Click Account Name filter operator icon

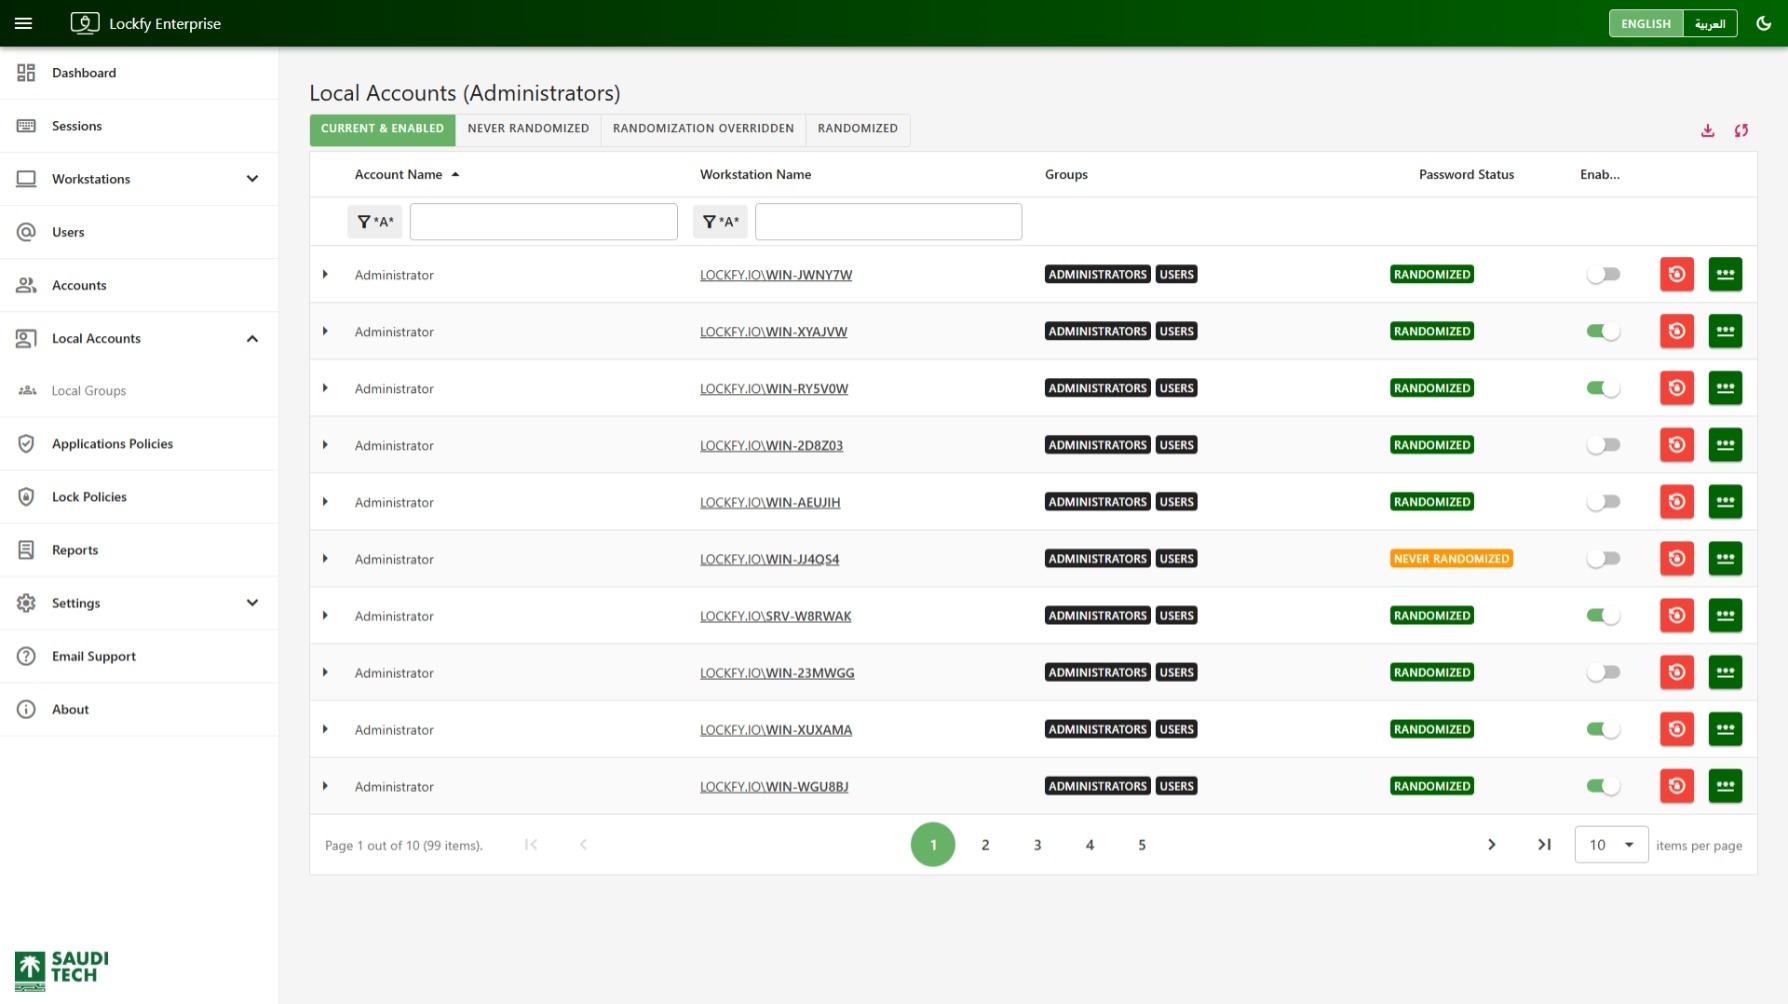[x=375, y=222]
